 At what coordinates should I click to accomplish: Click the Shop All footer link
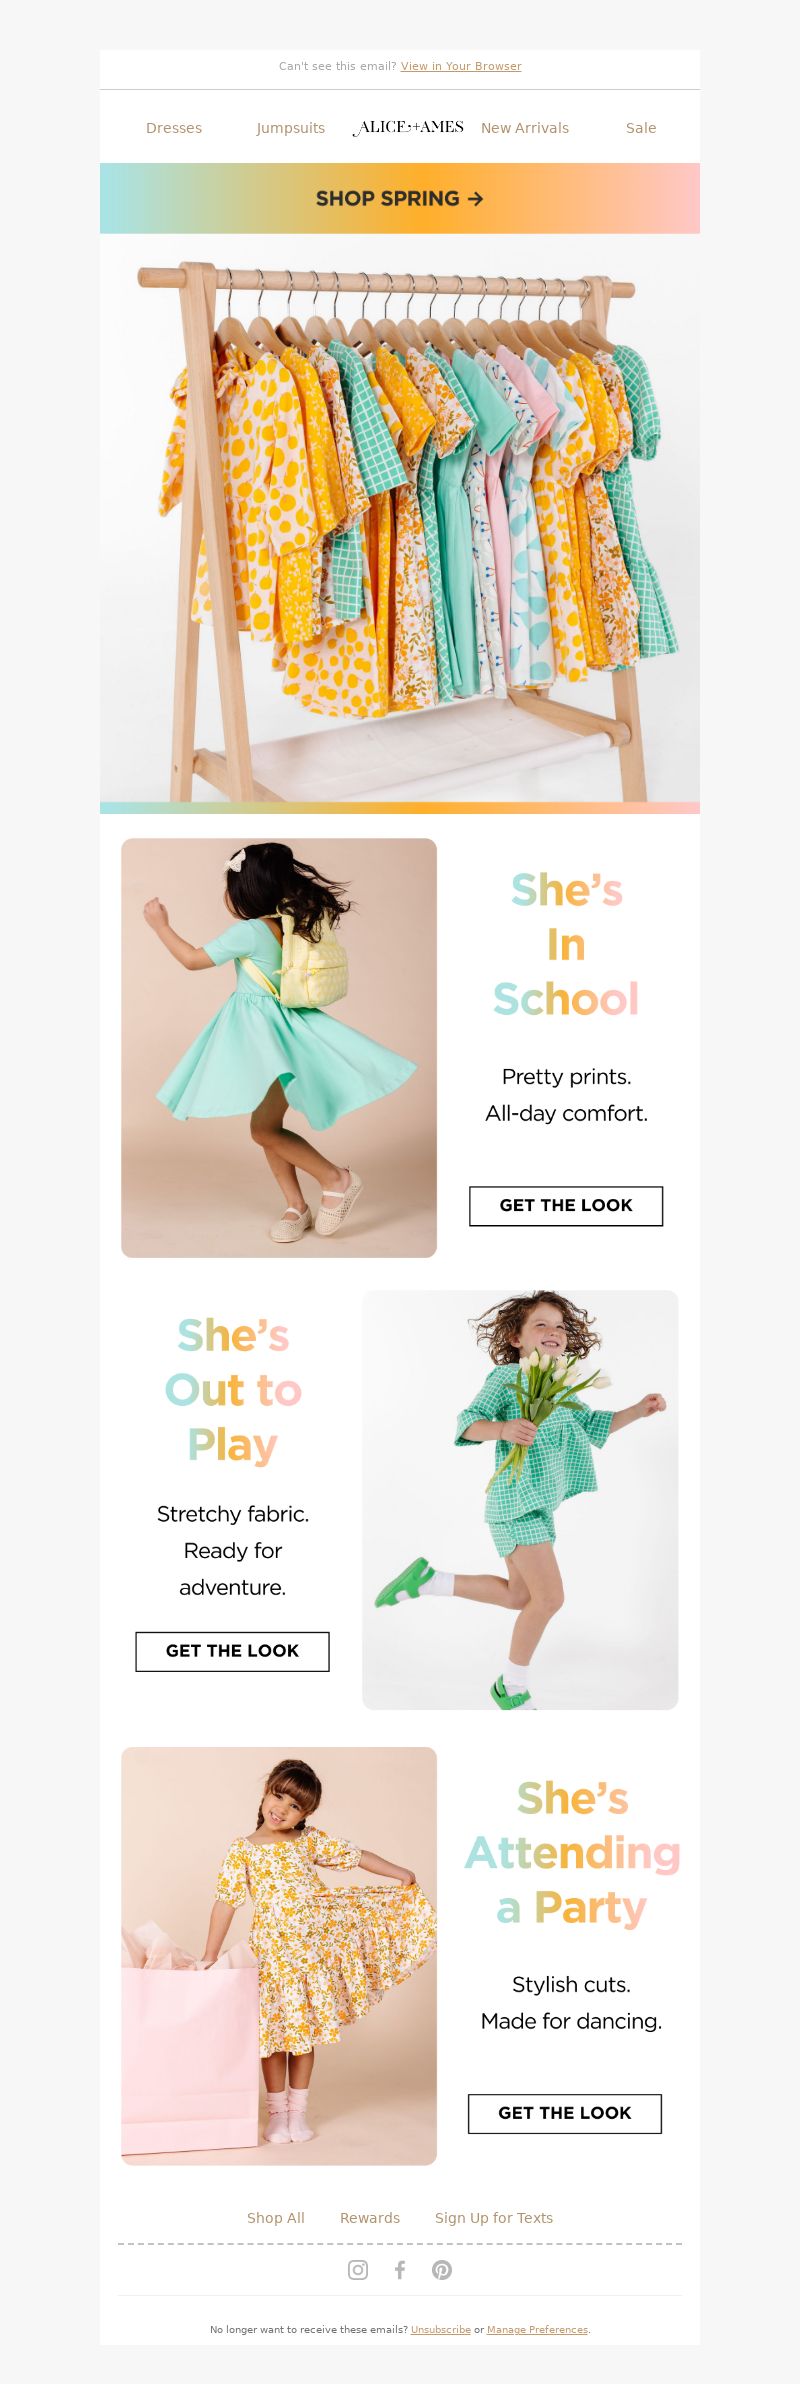click(x=276, y=2218)
